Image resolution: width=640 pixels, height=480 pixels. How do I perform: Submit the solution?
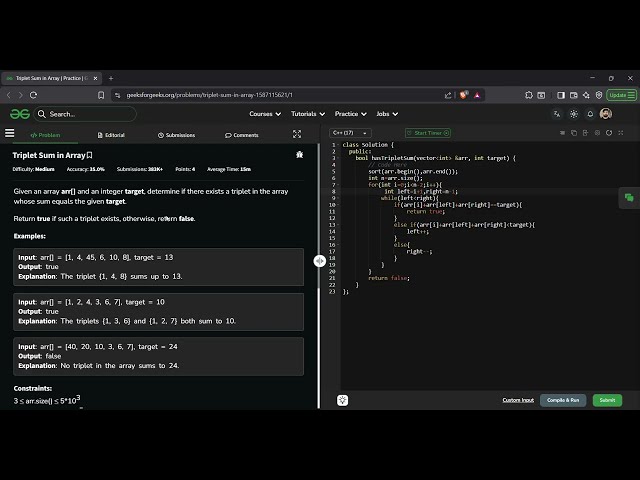tap(607, 400)
